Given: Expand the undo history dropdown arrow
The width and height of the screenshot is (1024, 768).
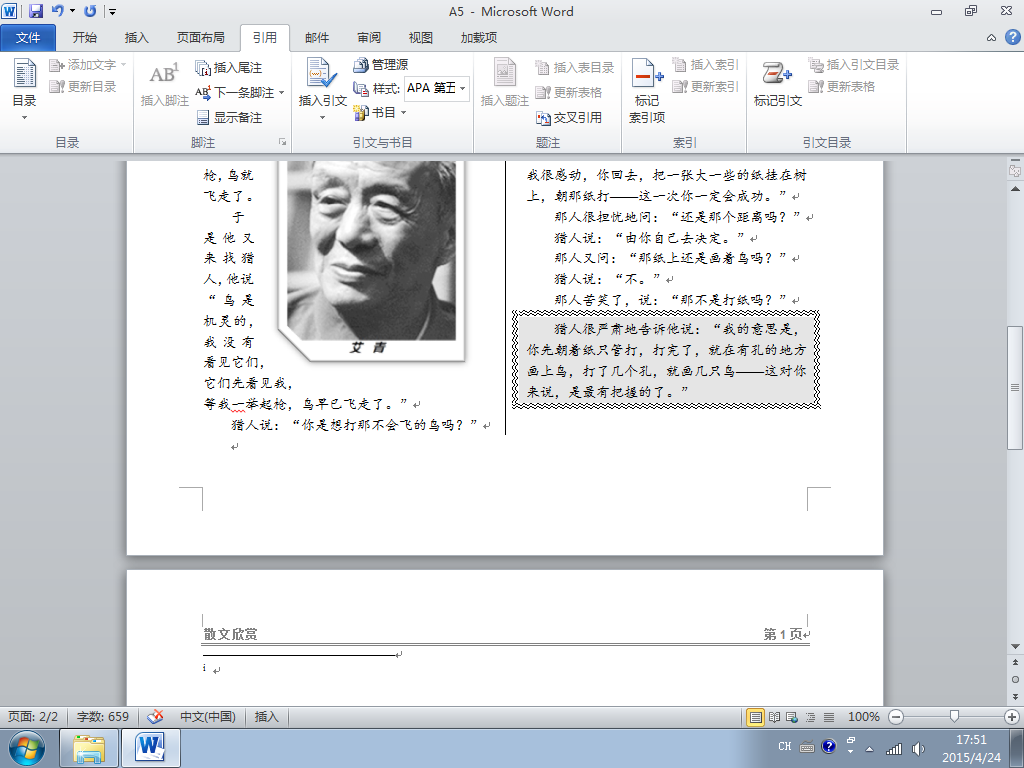Looking at the screenshot, I should [x=72, y=11].
